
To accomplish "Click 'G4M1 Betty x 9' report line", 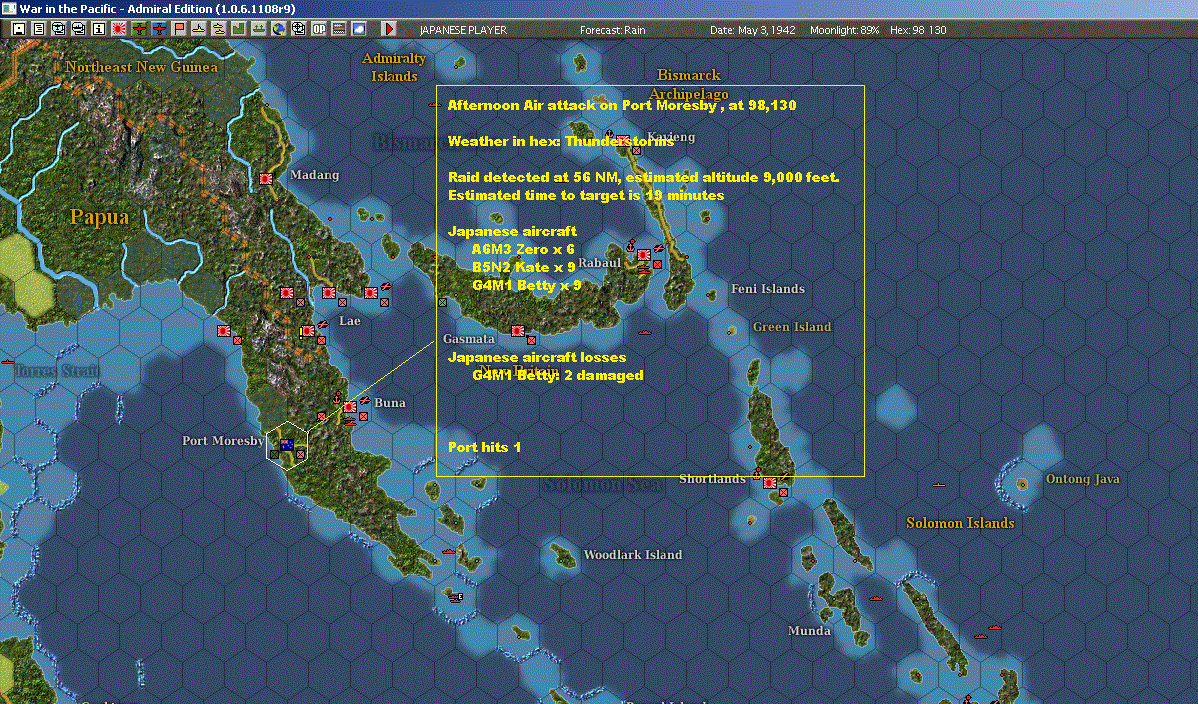I will click(x=526, y=285).
